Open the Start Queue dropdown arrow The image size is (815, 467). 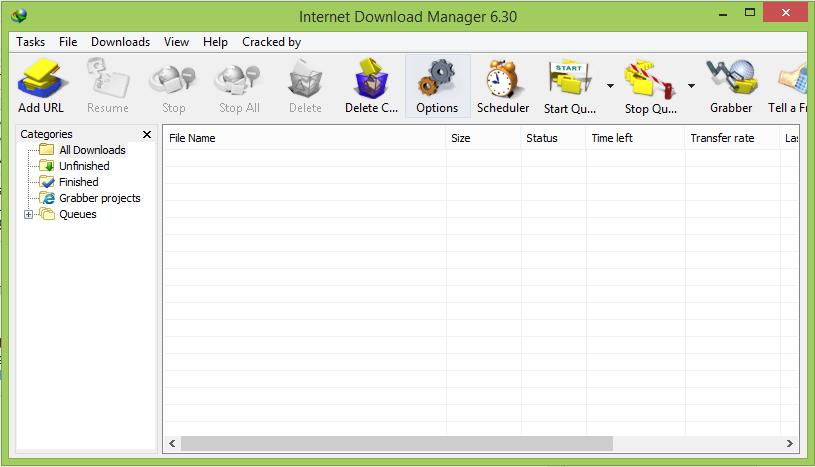610,86
